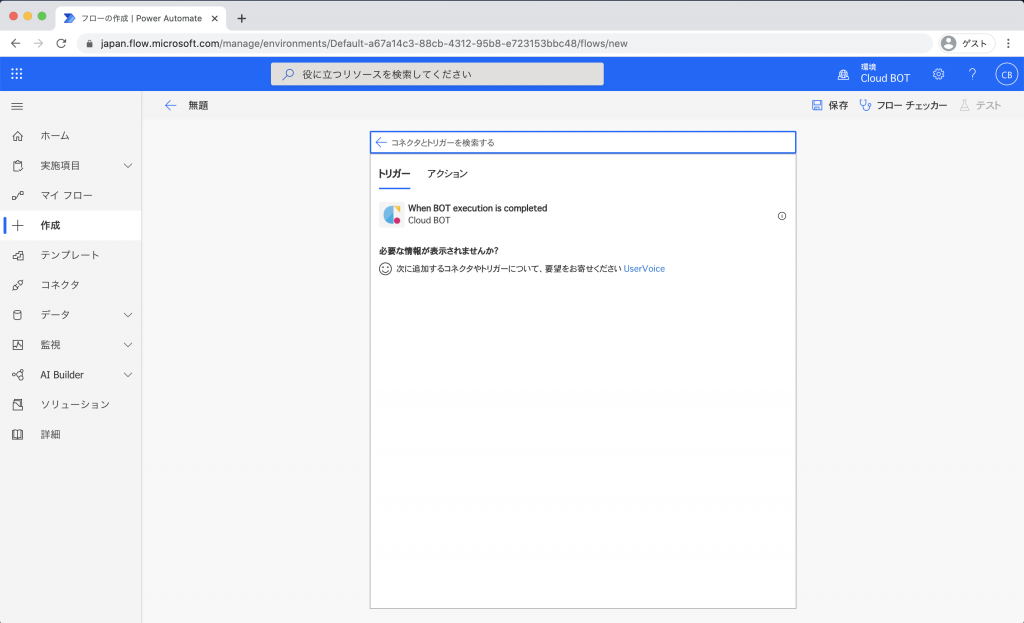The image size is (1024, 623).
Task: Open settings gear in header
Action: [x=938, y=74]
